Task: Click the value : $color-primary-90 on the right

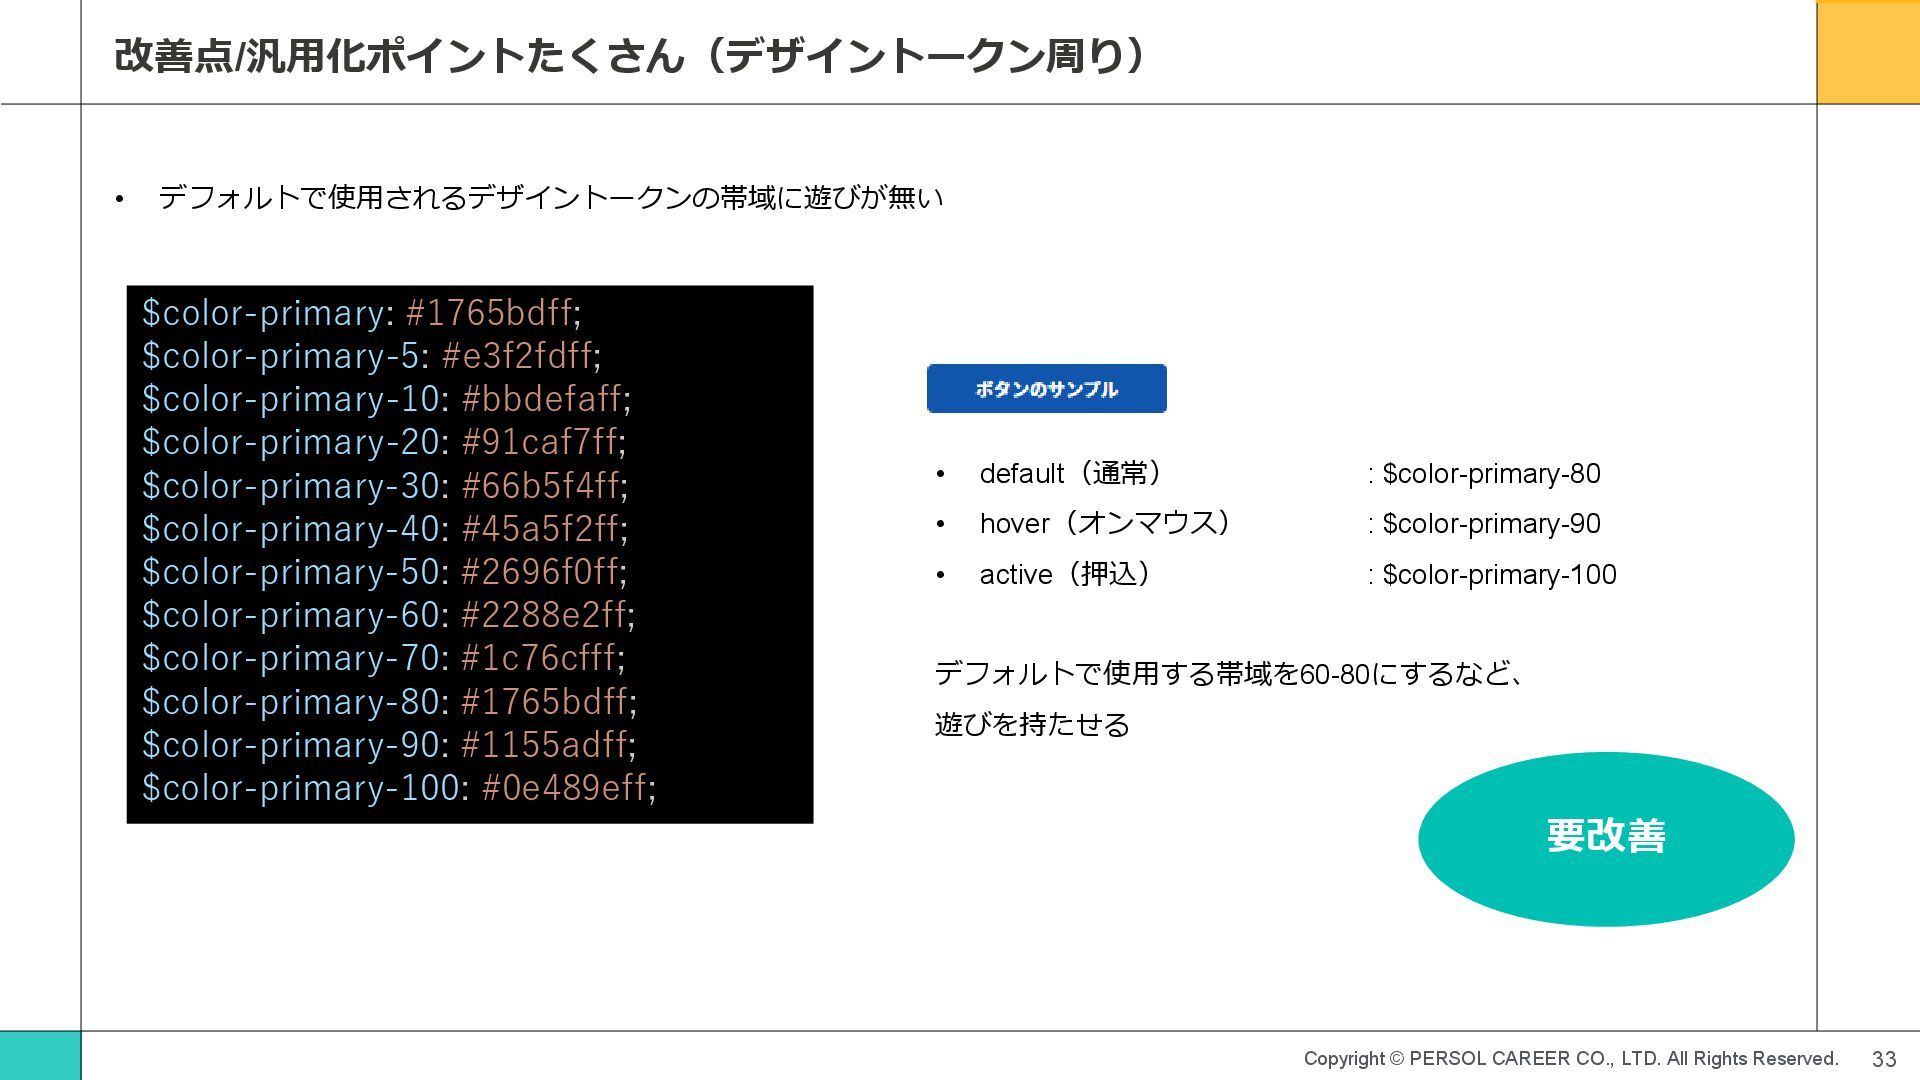Action: (1484, 524)
